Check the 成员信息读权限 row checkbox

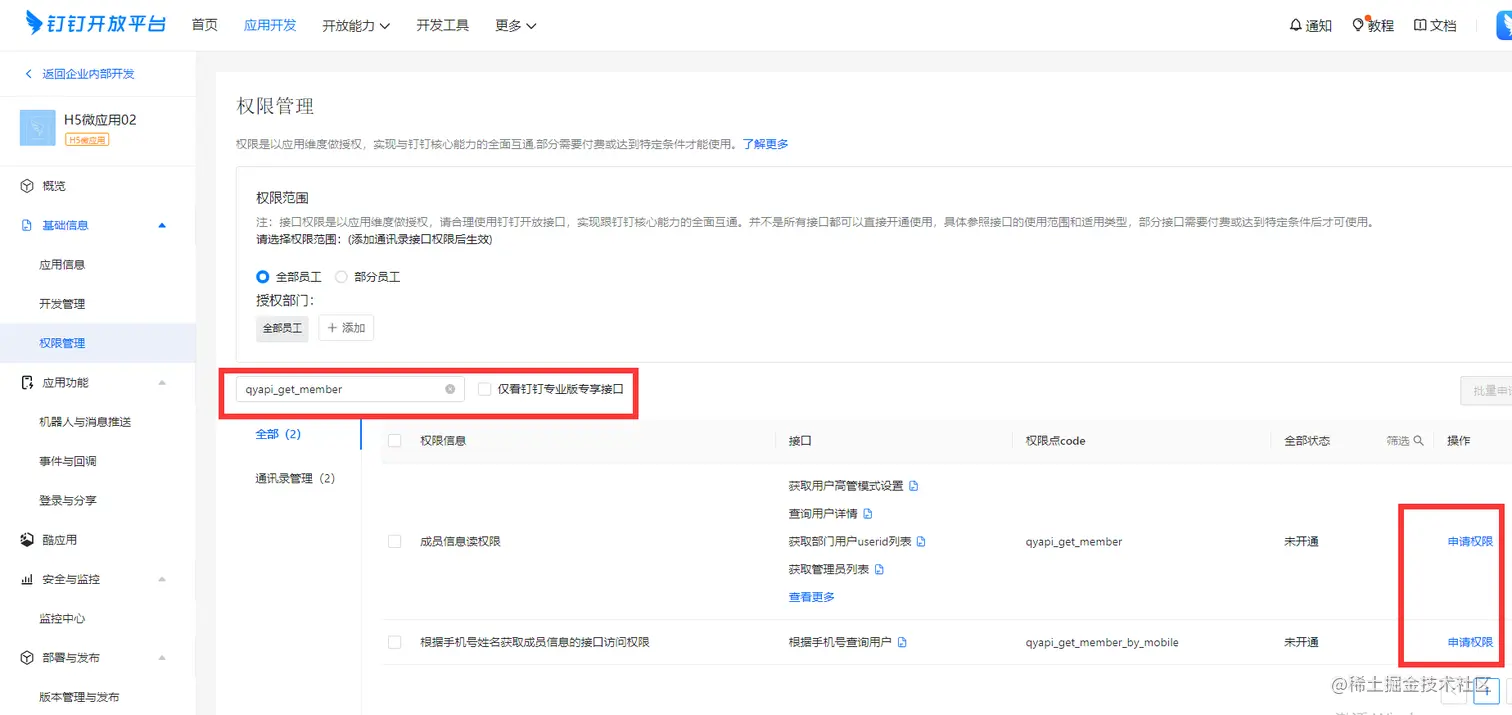coord(394,541)
